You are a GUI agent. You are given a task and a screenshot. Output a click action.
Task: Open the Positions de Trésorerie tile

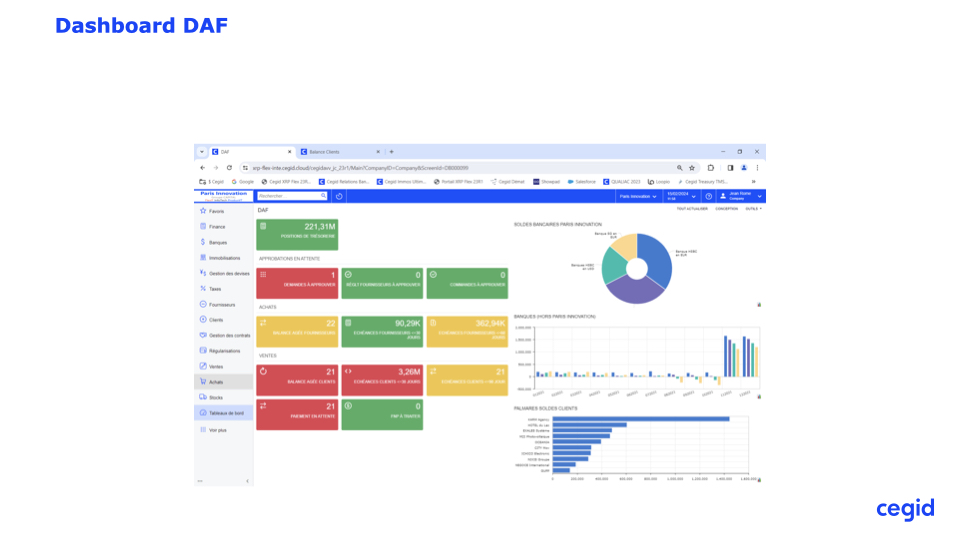pos(297,234)
